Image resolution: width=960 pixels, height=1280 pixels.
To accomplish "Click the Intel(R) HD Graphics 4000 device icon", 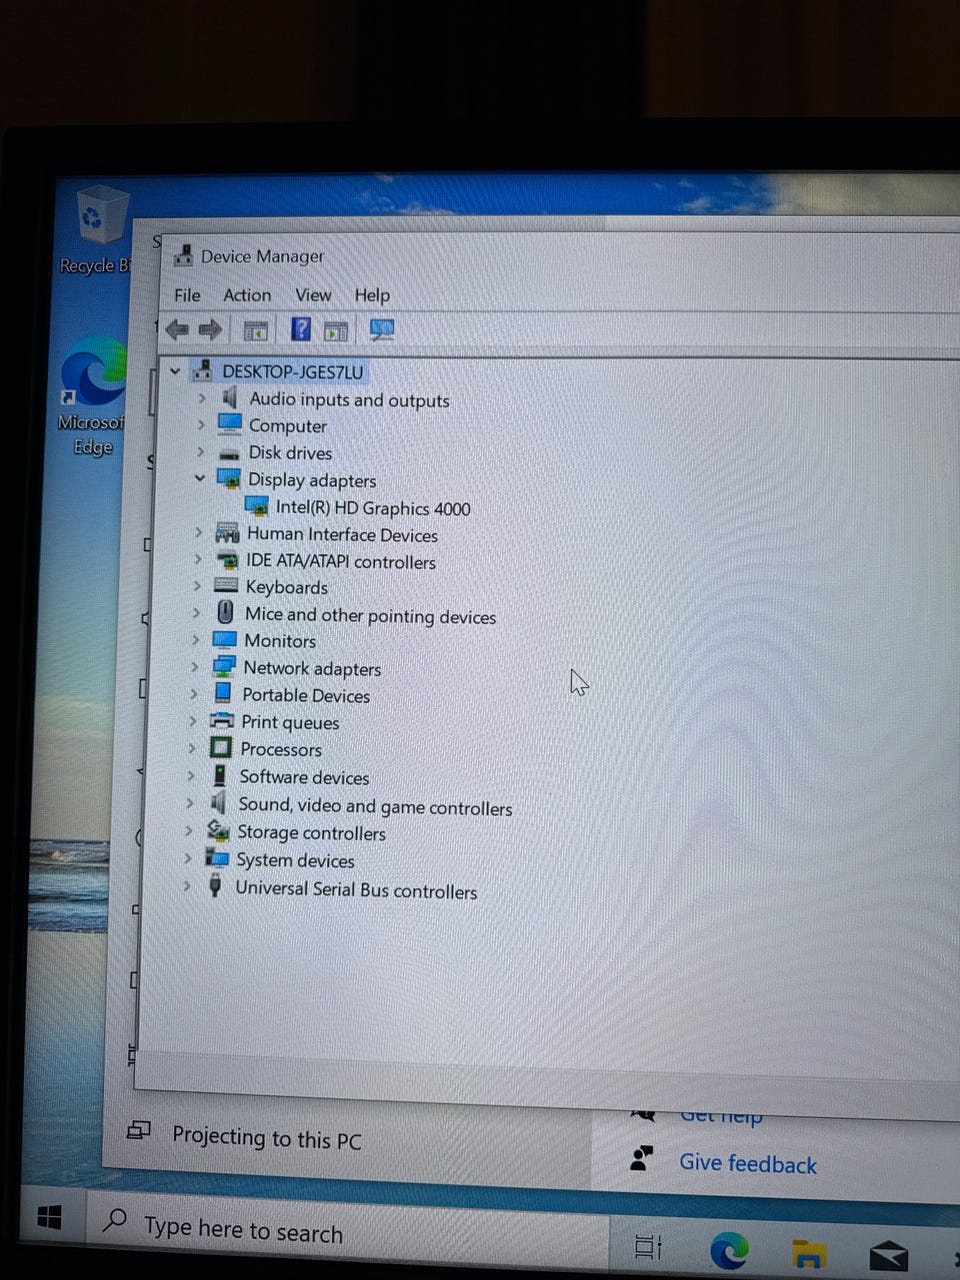I will point(257,507).
